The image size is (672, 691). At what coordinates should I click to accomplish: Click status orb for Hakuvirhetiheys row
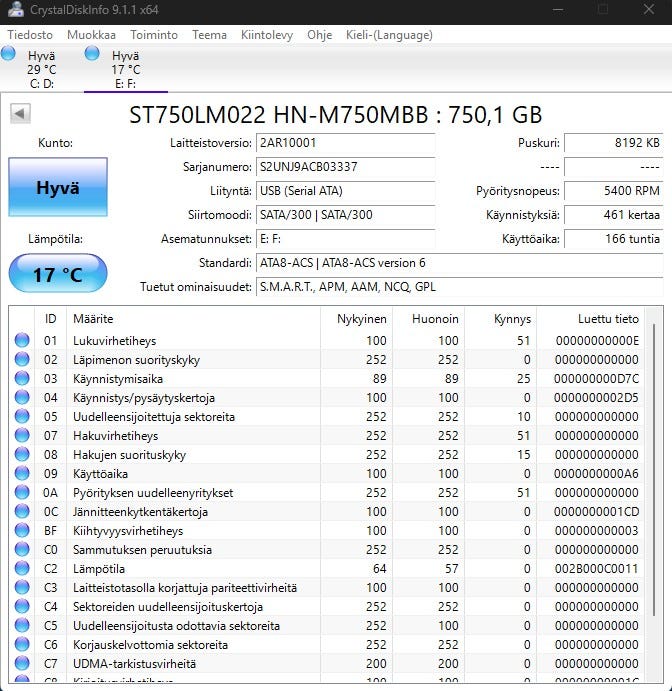[x=22, y=436]
